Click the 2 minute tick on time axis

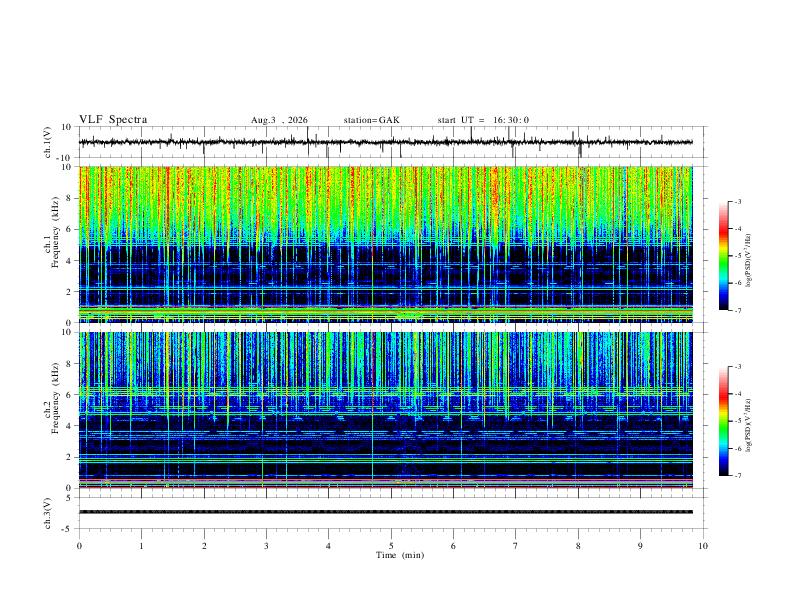pos(204,546)
